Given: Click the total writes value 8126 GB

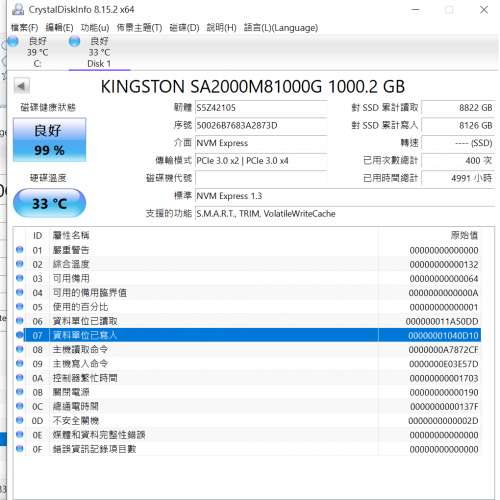Looking at the screenshot, I should (x=458, y=125).
